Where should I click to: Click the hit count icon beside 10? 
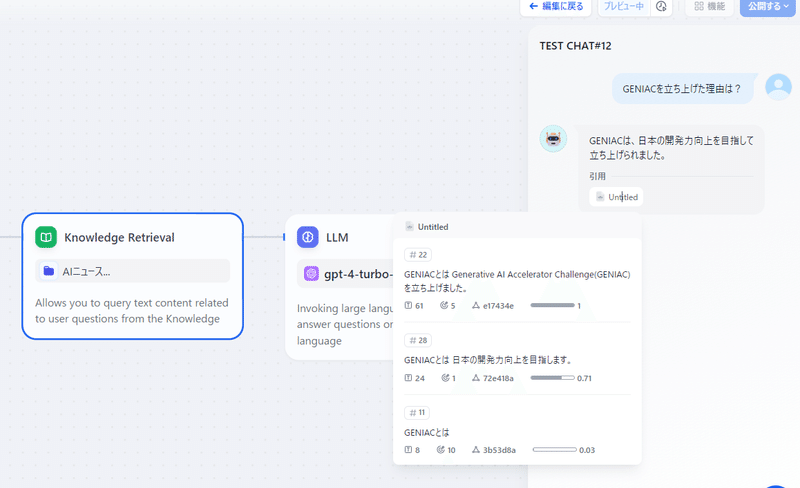point(441,450)
